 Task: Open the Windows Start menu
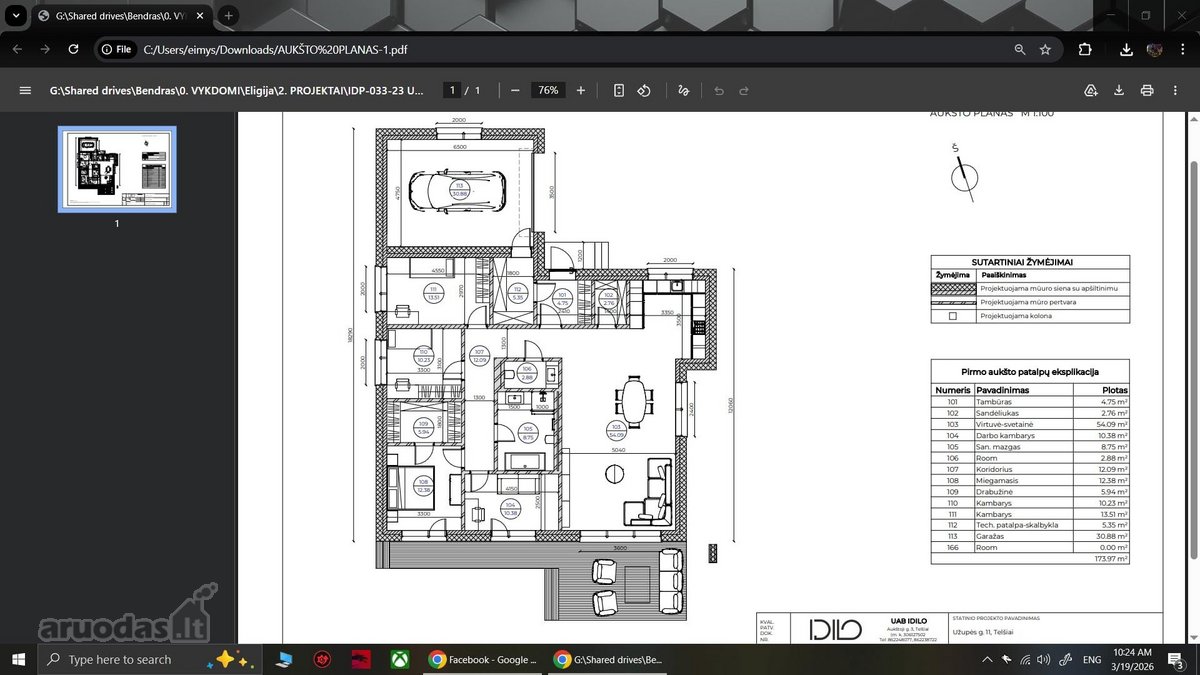tap(17, 659)
